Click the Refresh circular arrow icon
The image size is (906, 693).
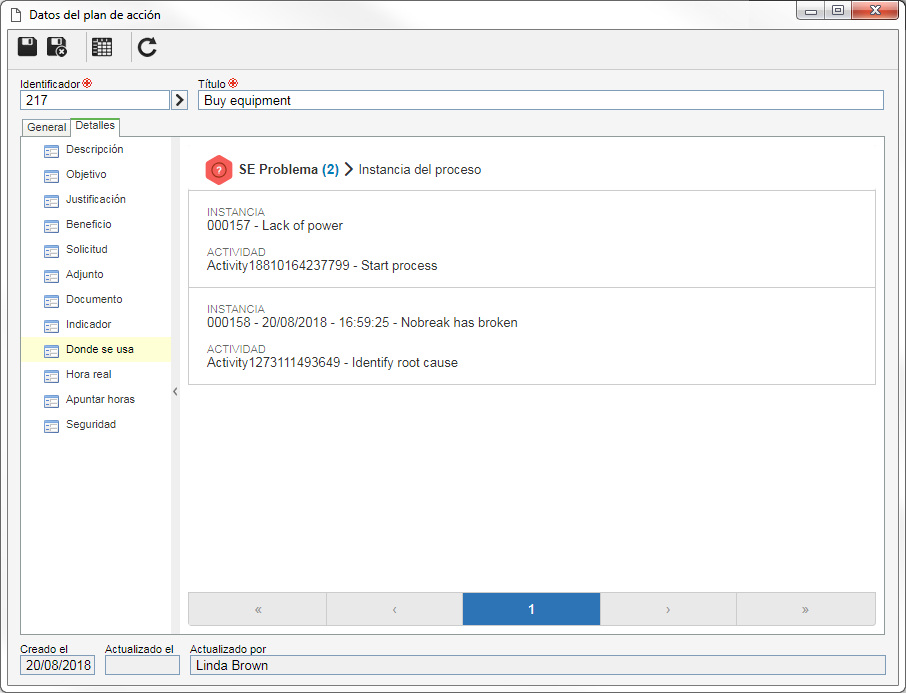pos(147,47)
